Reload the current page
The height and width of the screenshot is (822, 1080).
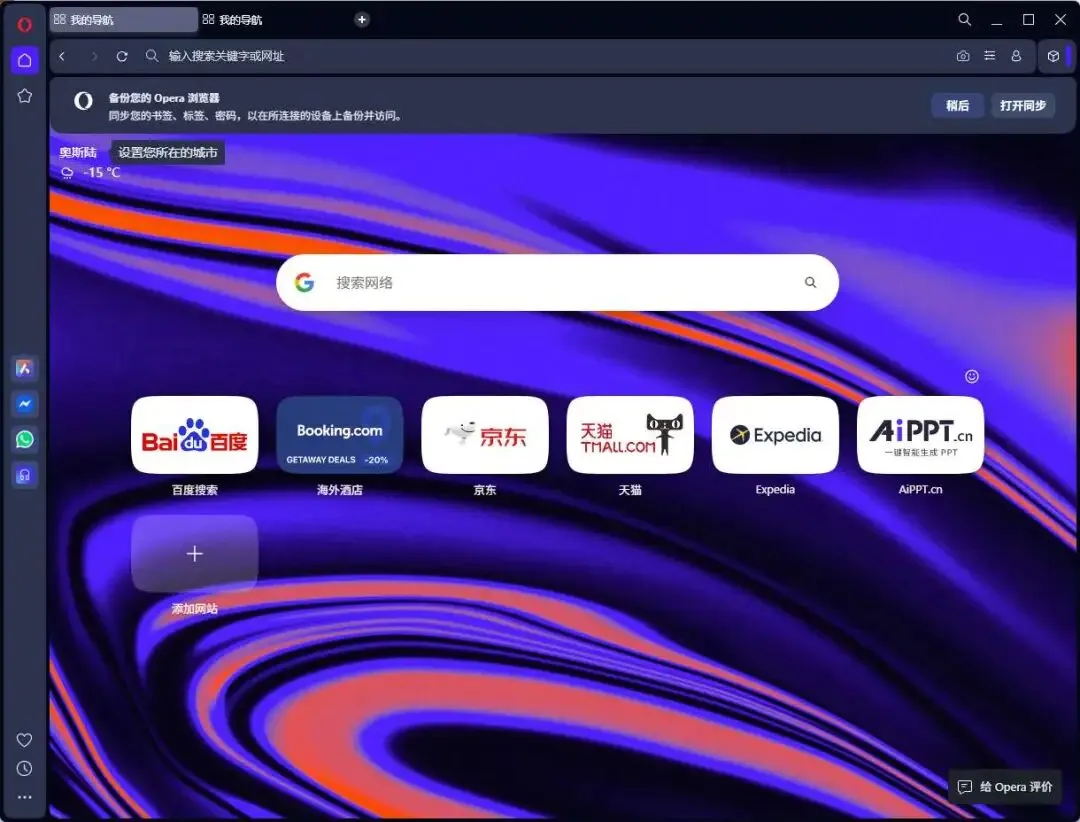pos(122,56)
